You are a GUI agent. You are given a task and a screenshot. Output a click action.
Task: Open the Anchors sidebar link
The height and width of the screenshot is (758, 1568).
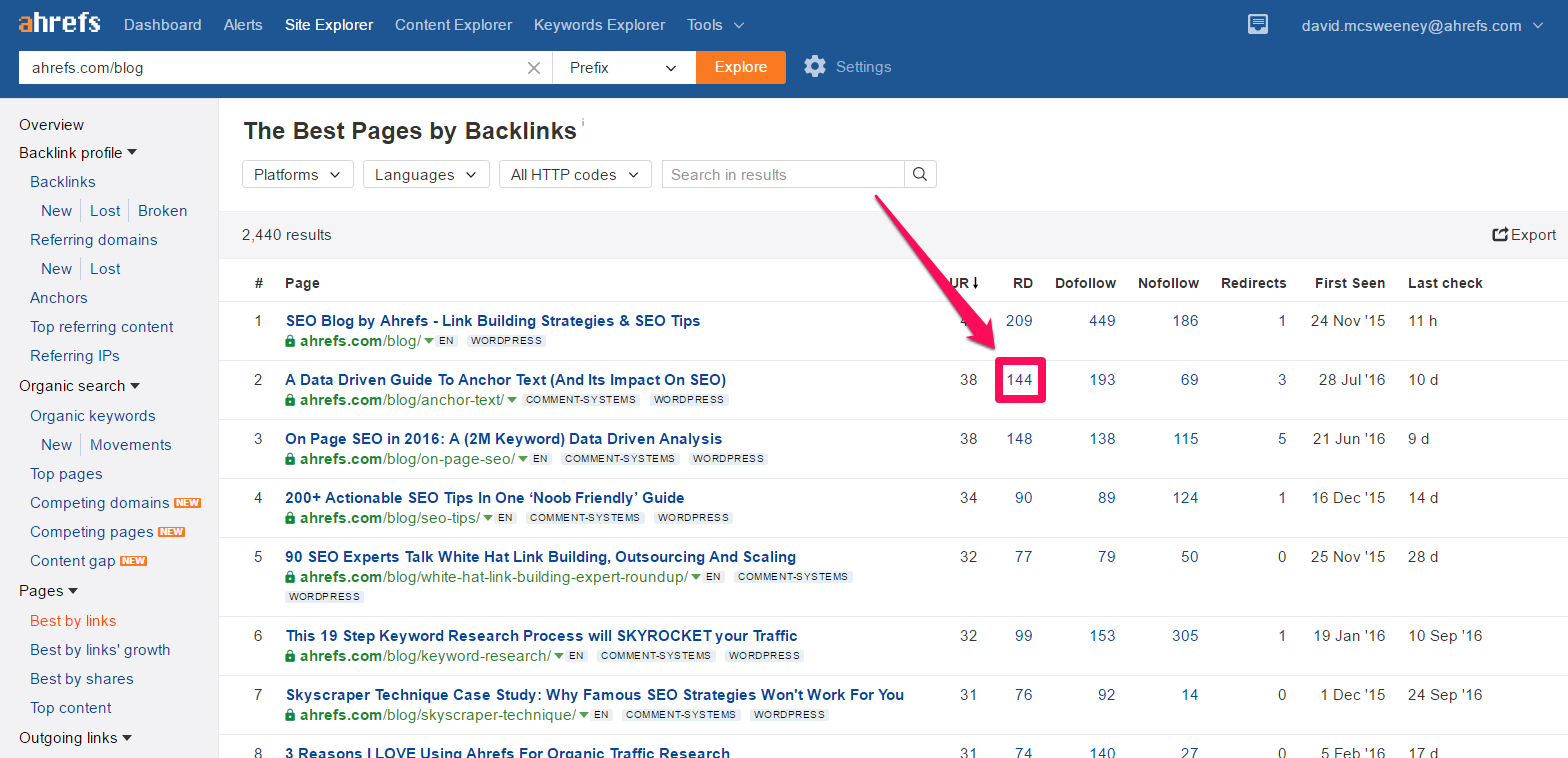click(59, 298)
